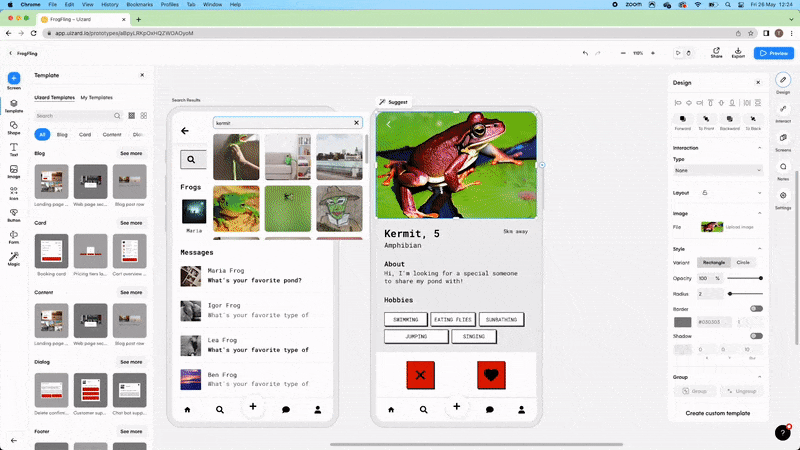Switch to My Templates tab
This screenshot has width=800, height=450.
(97, 97)
